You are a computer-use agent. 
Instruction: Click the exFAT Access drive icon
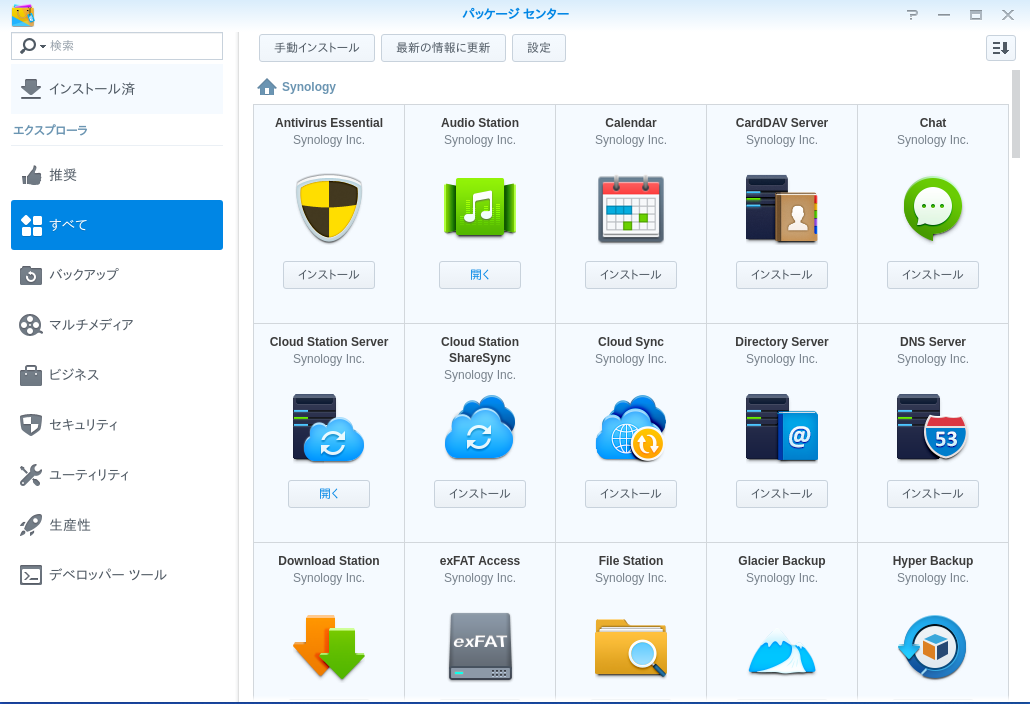point(480,647)
